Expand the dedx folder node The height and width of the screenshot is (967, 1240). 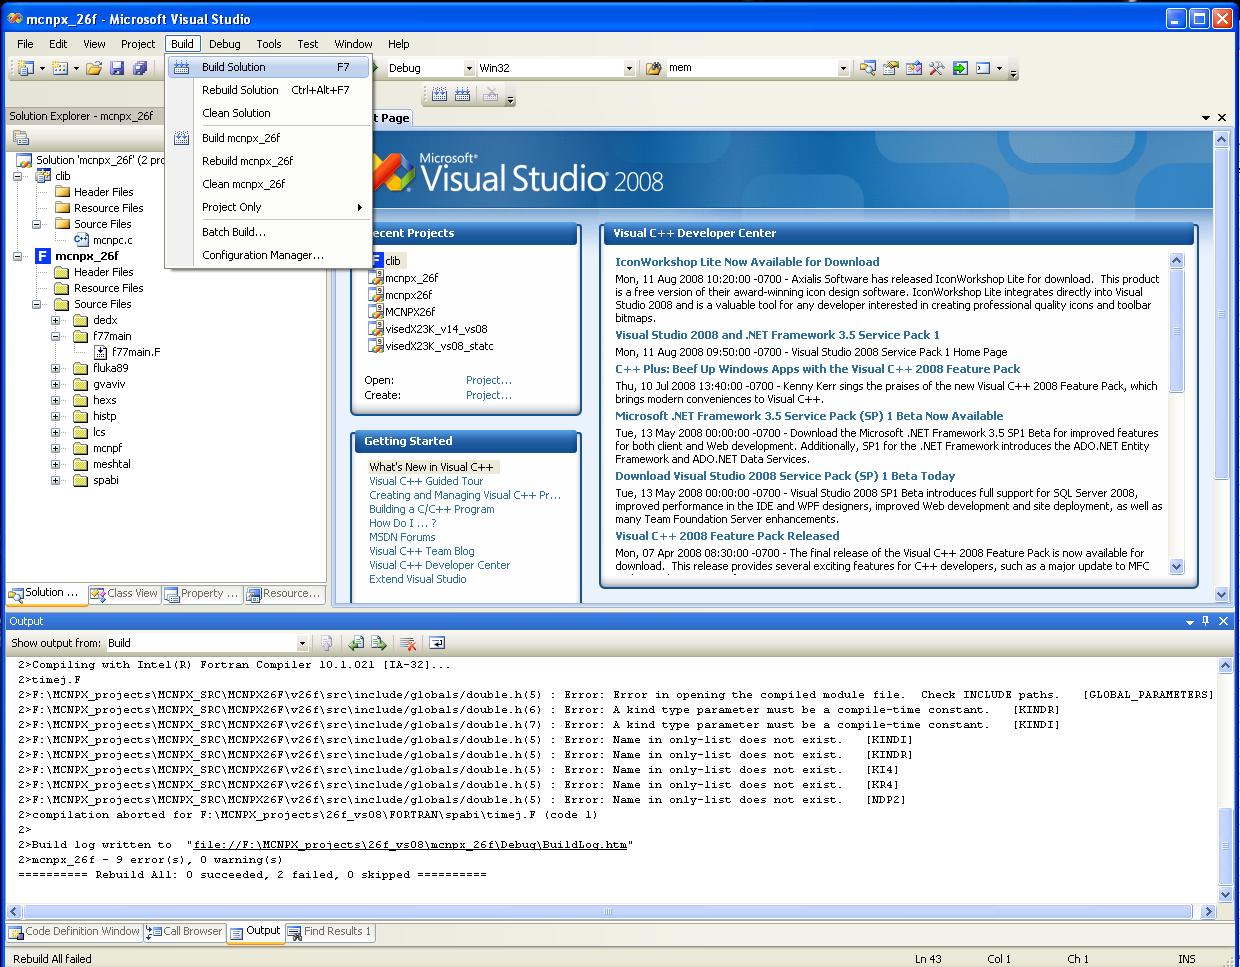[56, 320]
